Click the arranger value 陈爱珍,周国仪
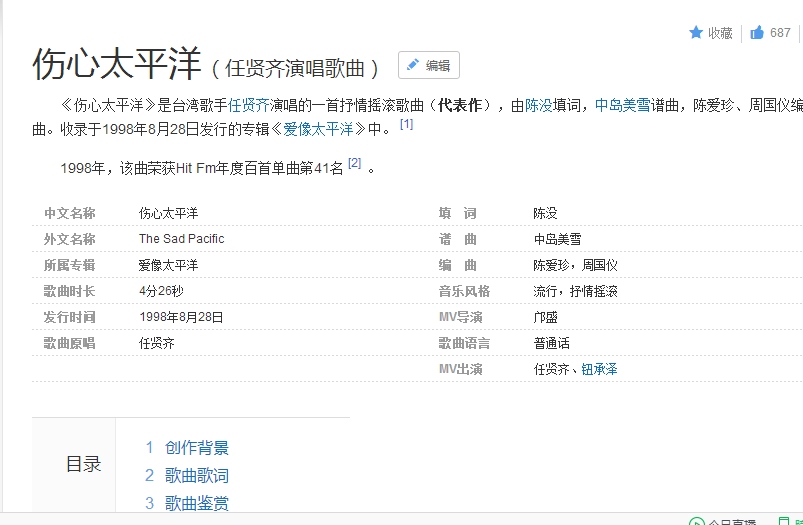The image size is (803, 525). [x=575, y=265]
